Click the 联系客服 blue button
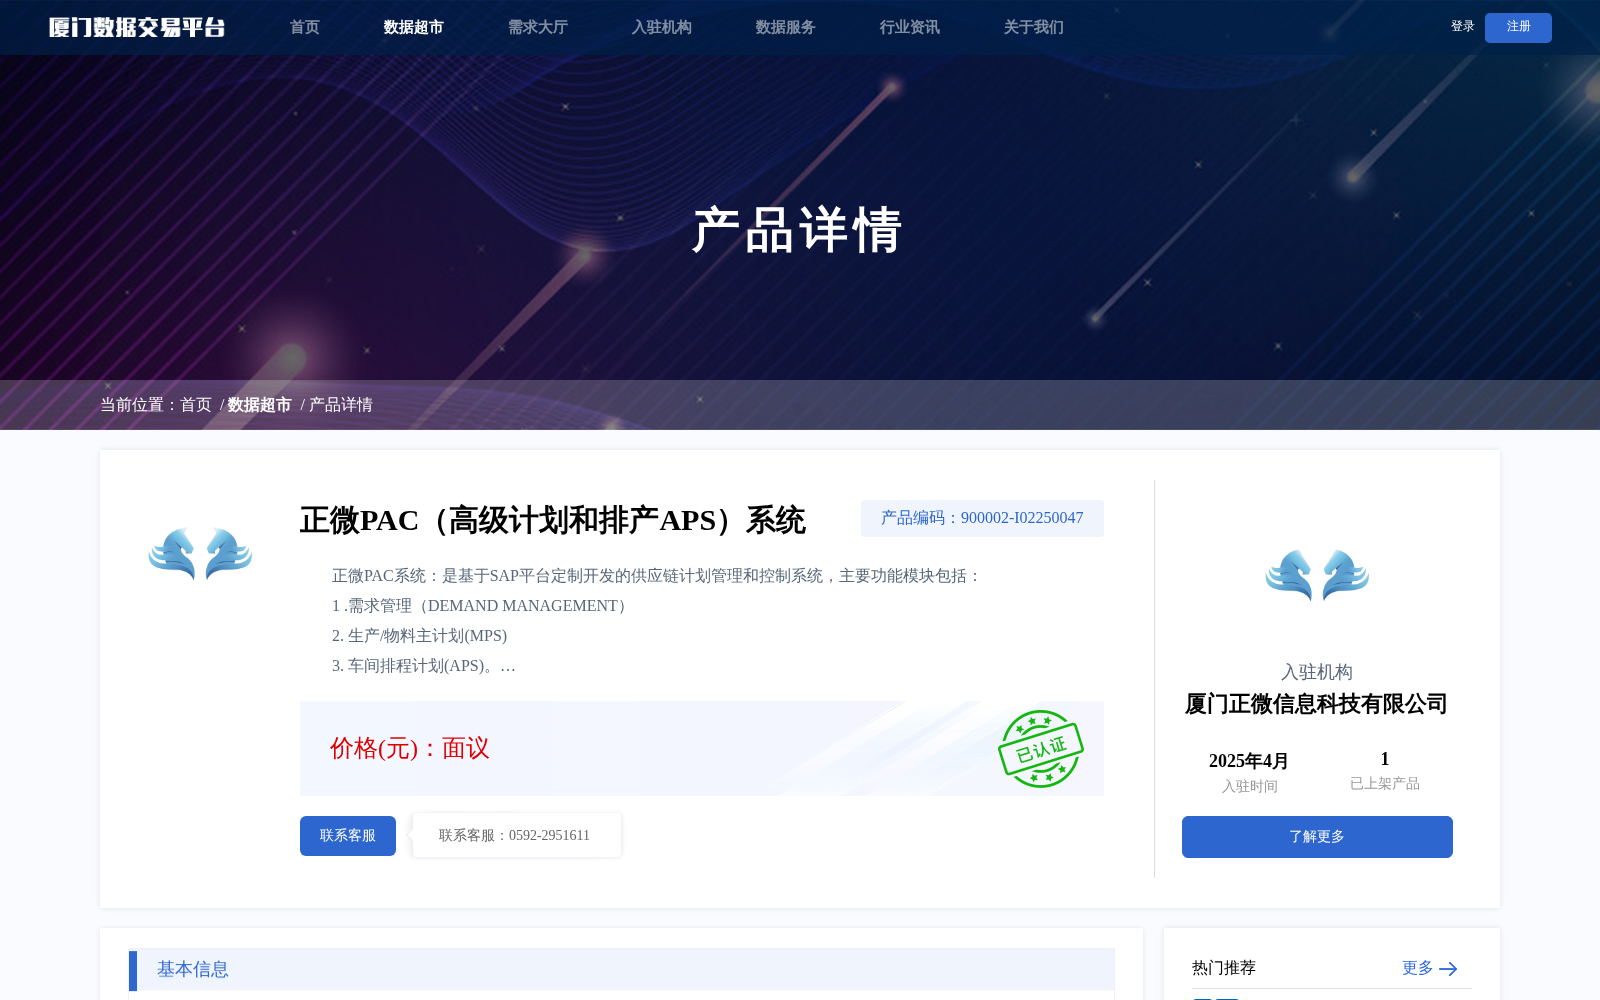 point(348,836)
